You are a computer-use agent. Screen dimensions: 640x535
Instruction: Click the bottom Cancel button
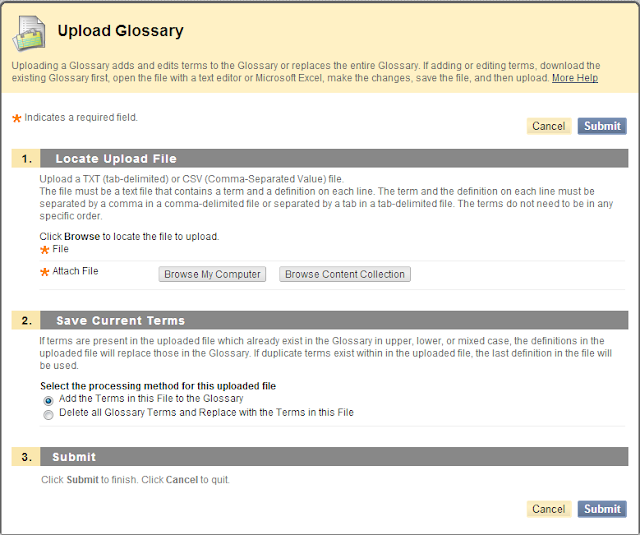(x=549, y=509)
